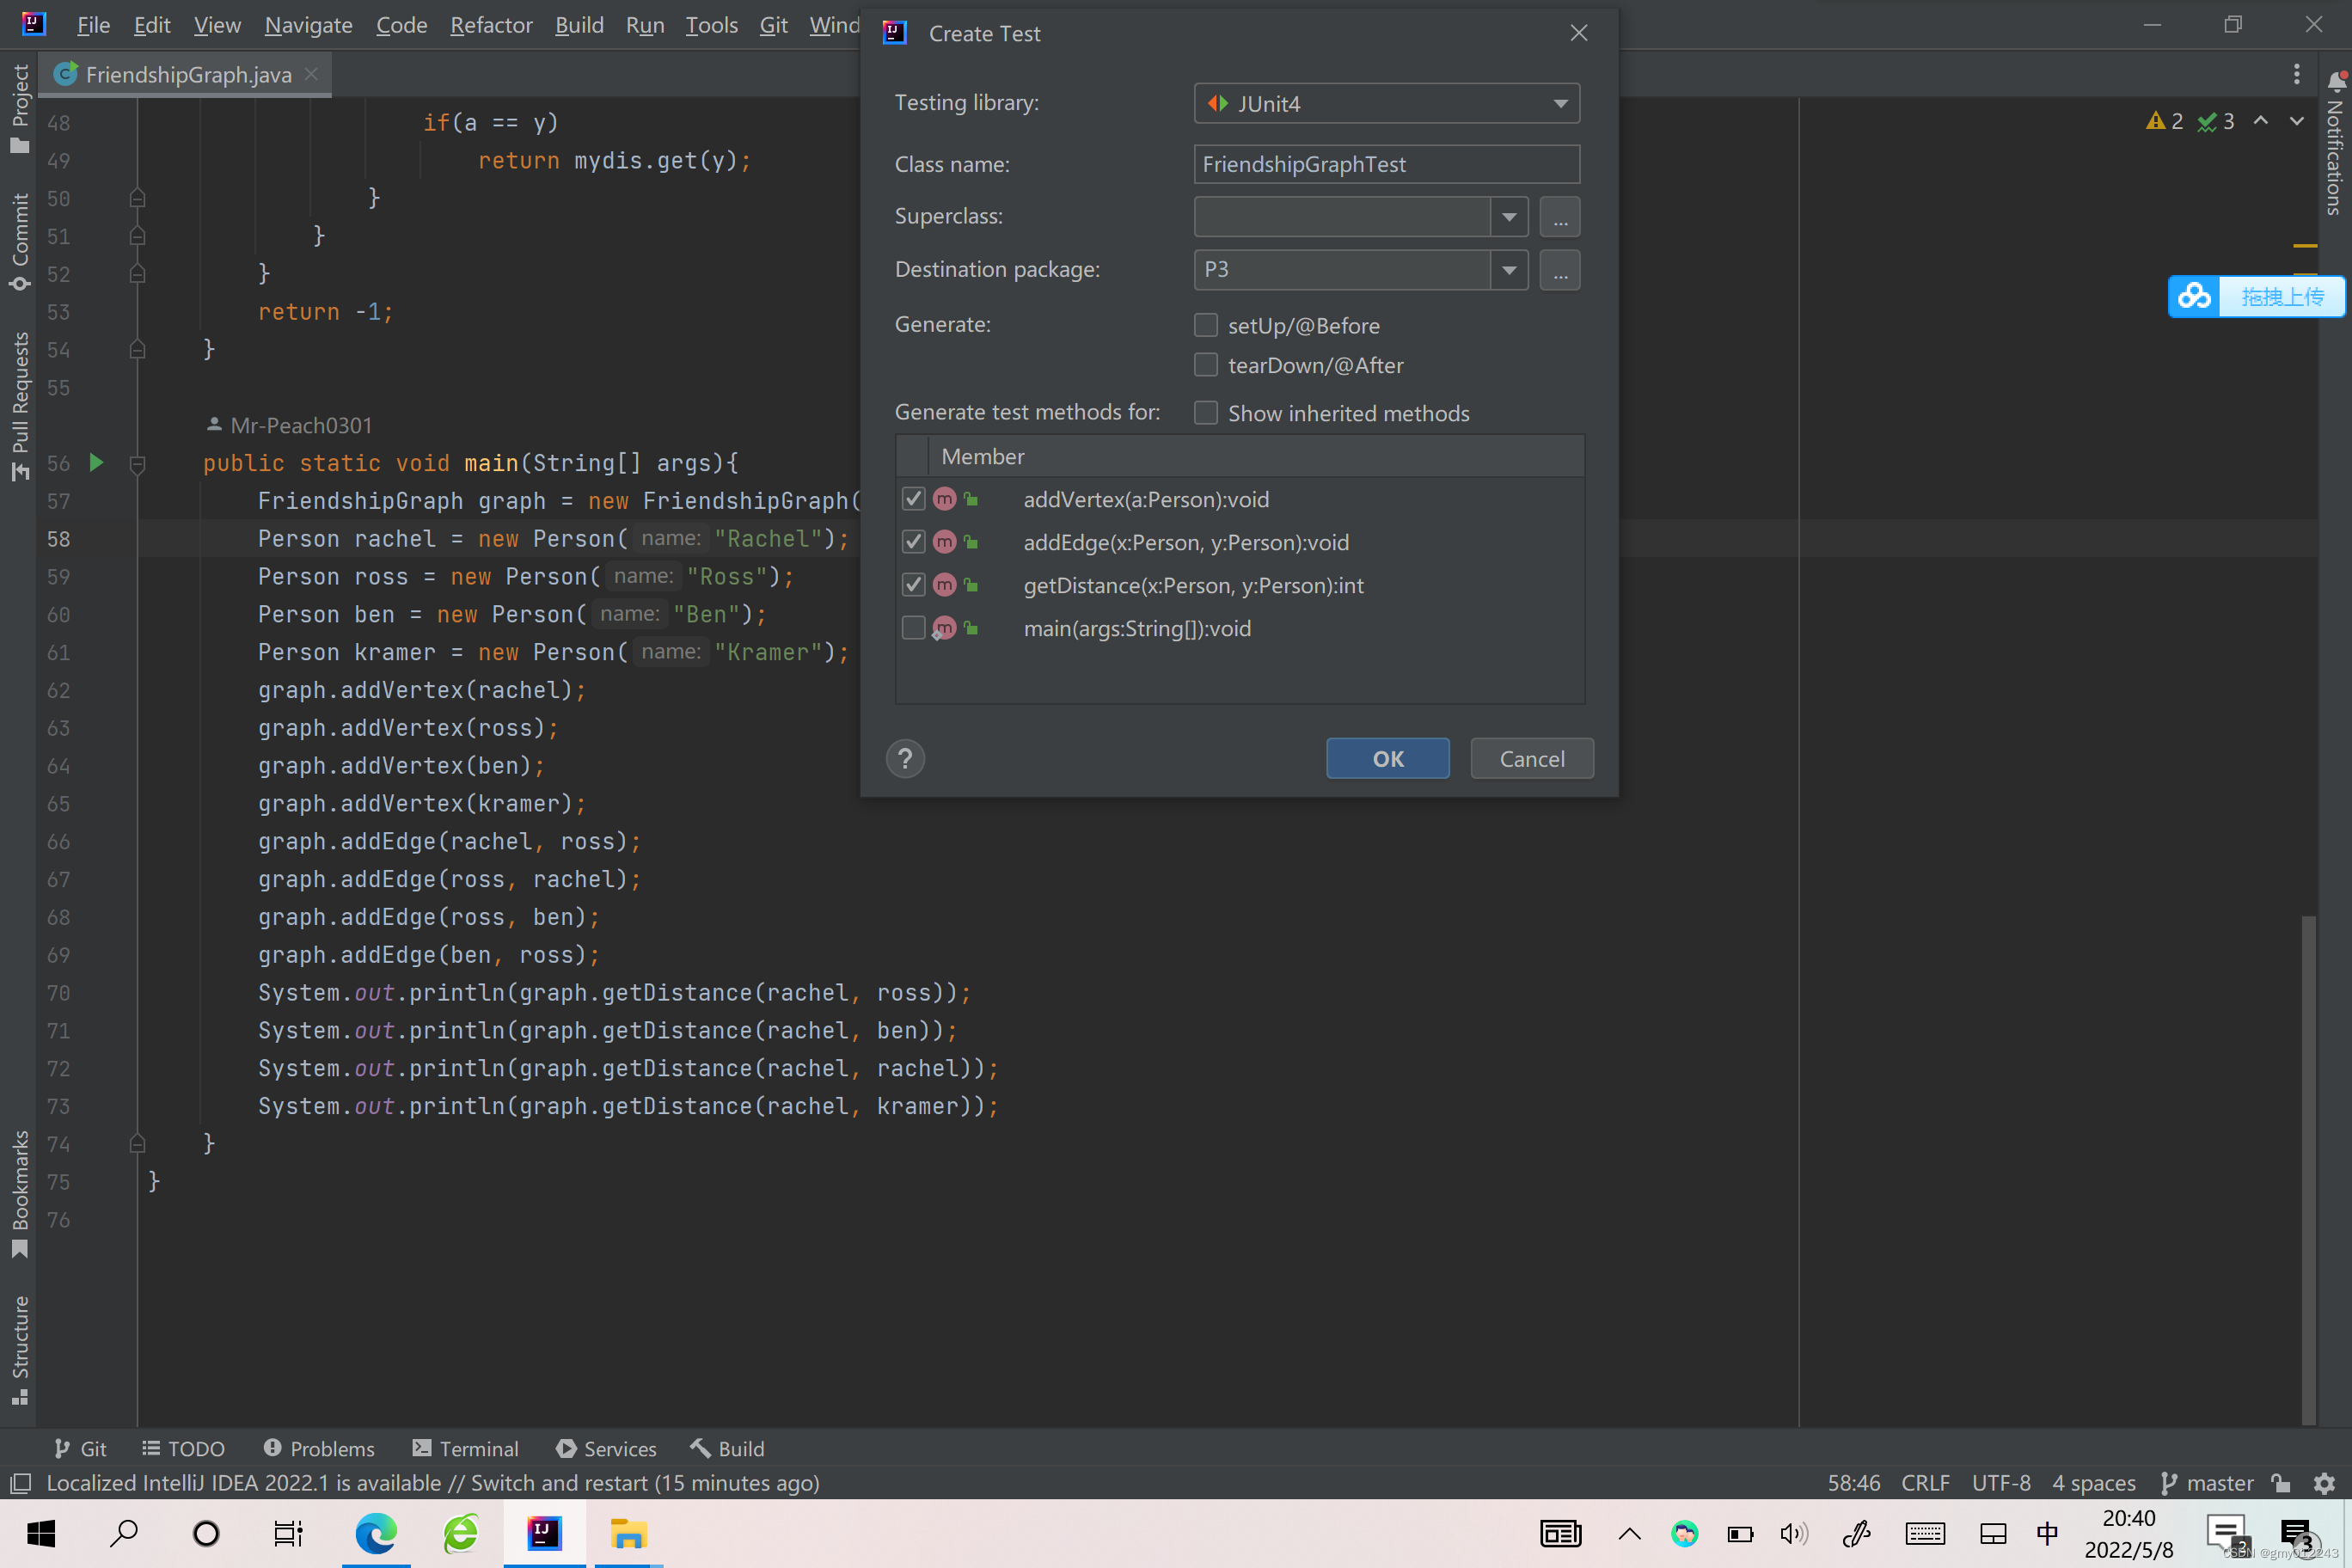Enable setUp/@Before generation
2352x1568 pixels.
tap(1206, 324)
